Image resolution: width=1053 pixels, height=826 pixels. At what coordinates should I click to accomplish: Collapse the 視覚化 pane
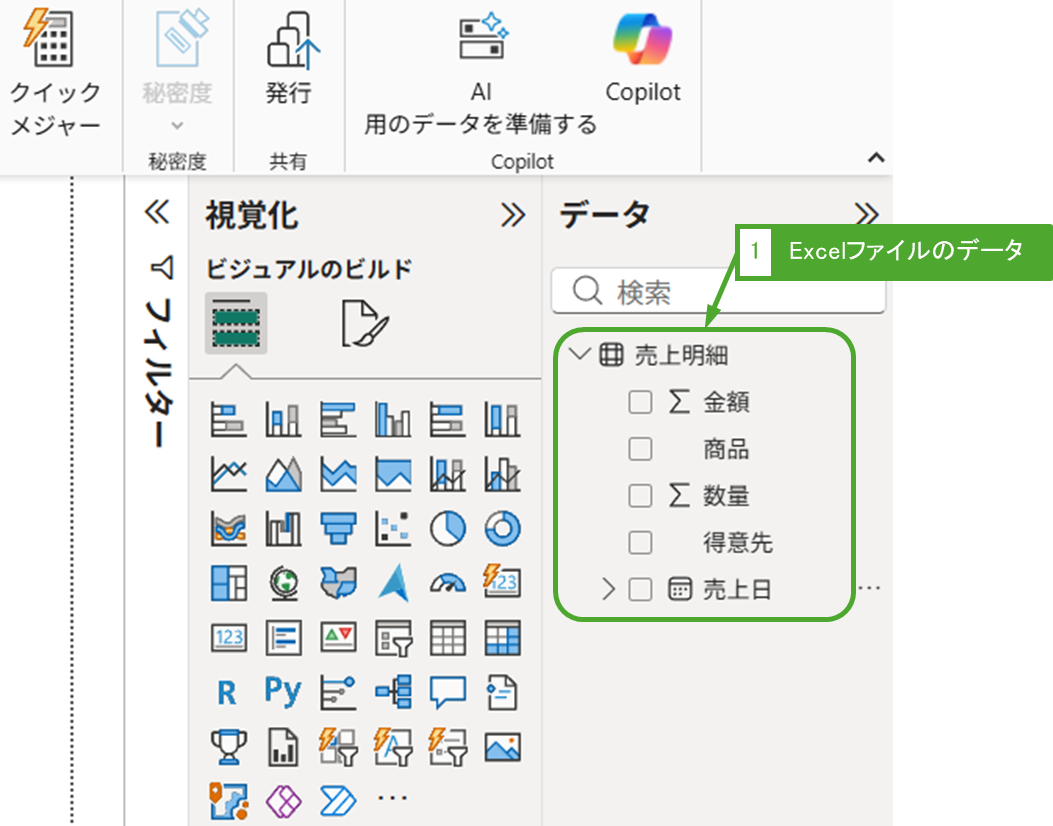(513, 215)
